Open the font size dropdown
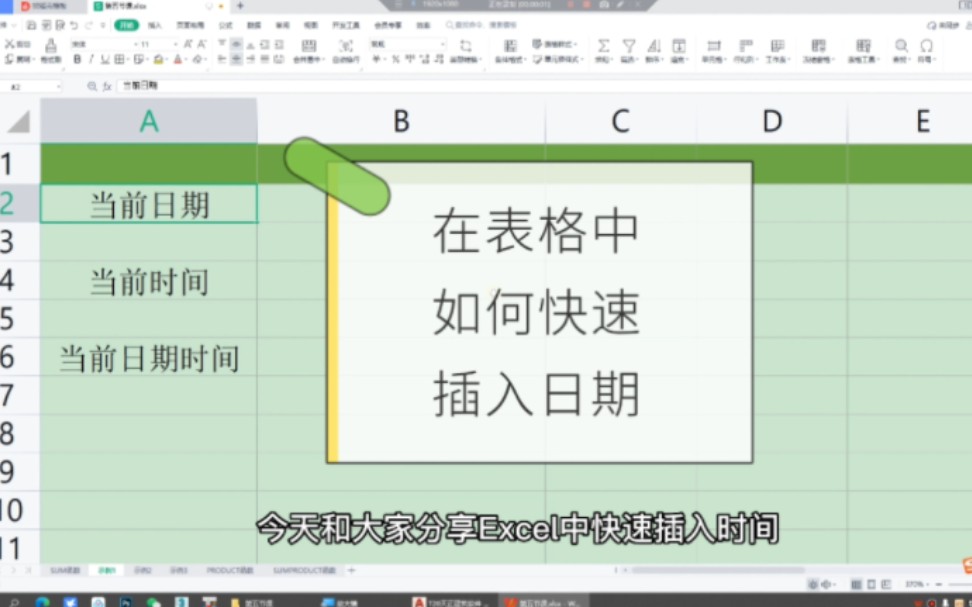Screen dimensions: 972x607 [175, 42]
